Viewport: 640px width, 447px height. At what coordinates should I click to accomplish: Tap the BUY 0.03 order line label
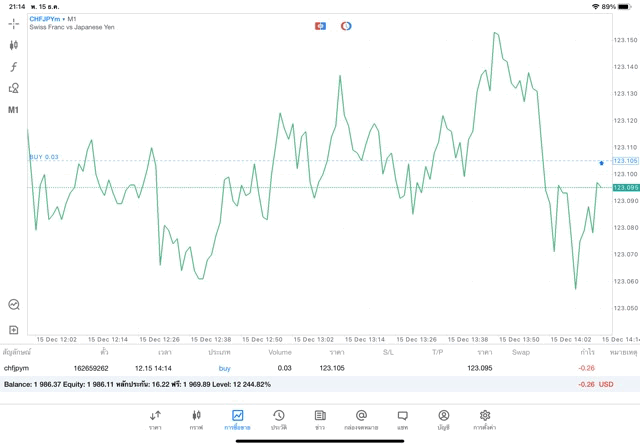[44, 157]
